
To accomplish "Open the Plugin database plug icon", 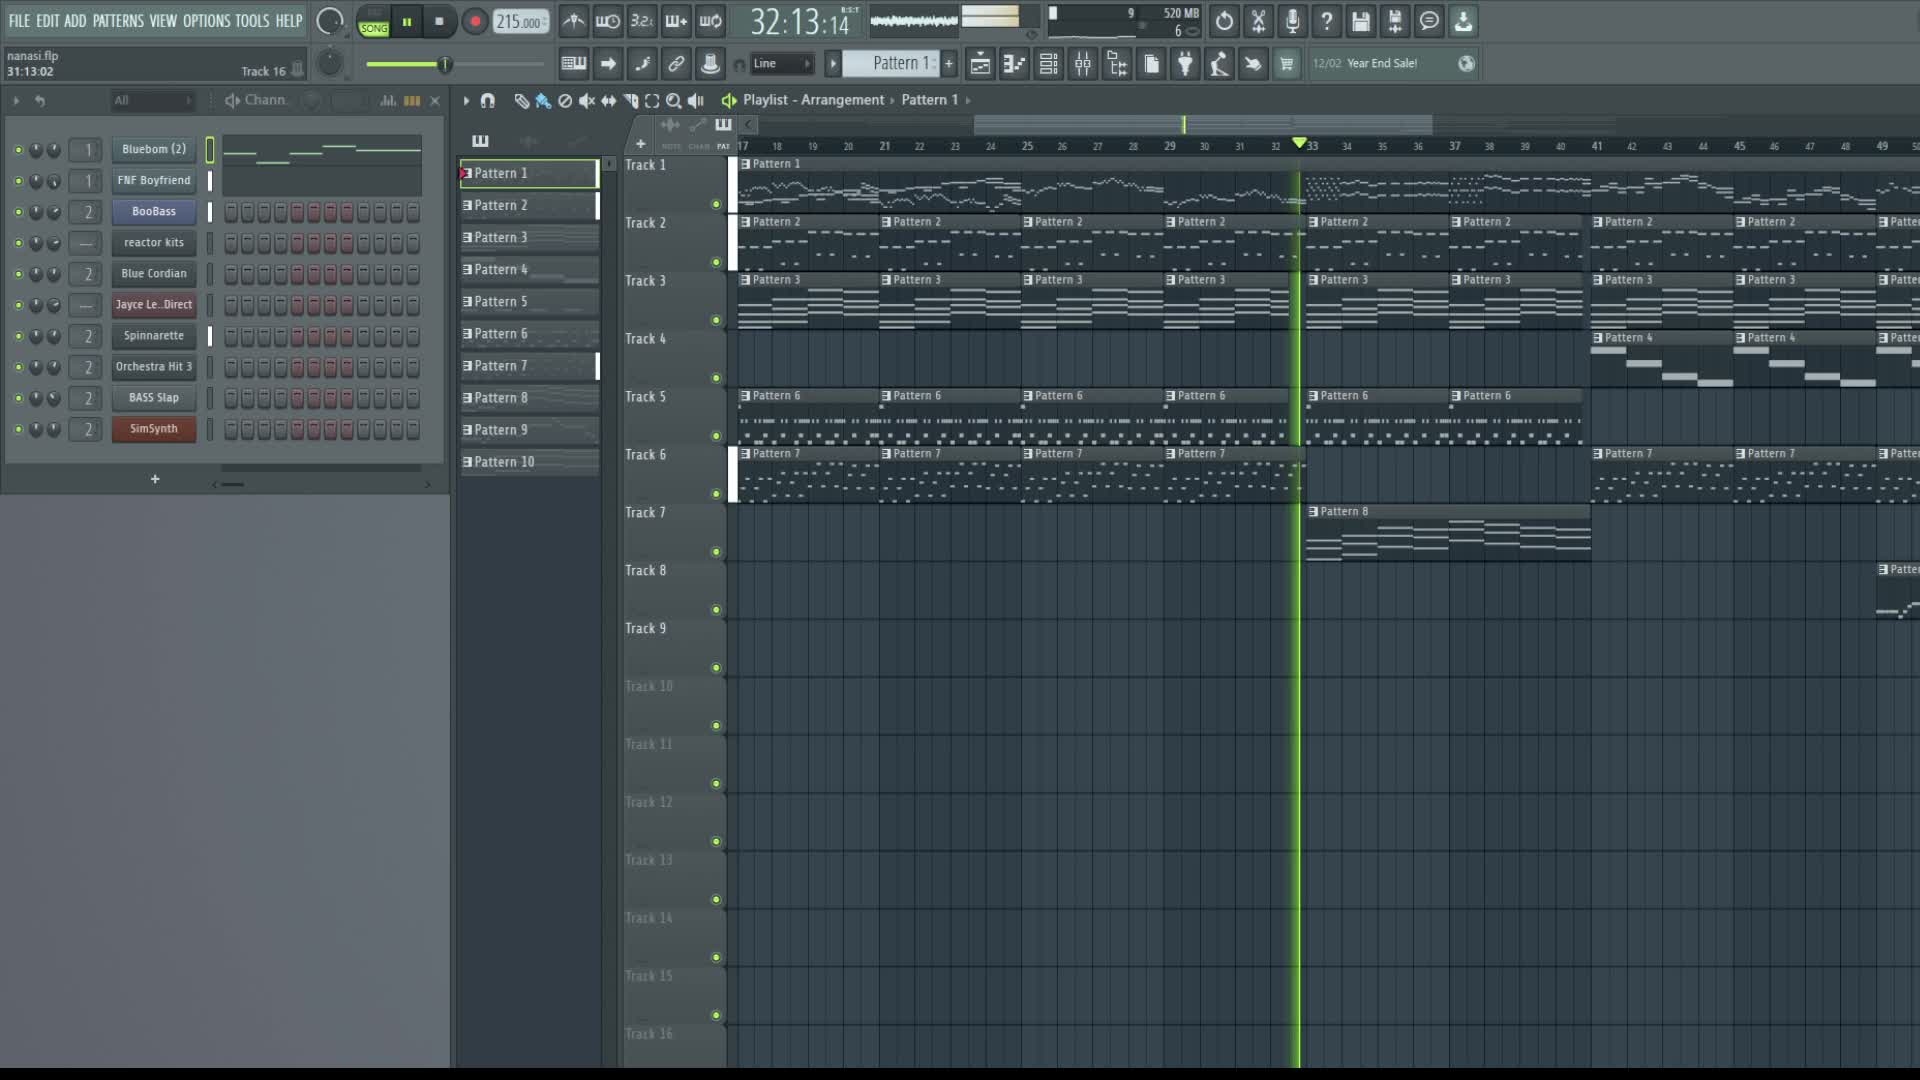I will point(1185,64).
